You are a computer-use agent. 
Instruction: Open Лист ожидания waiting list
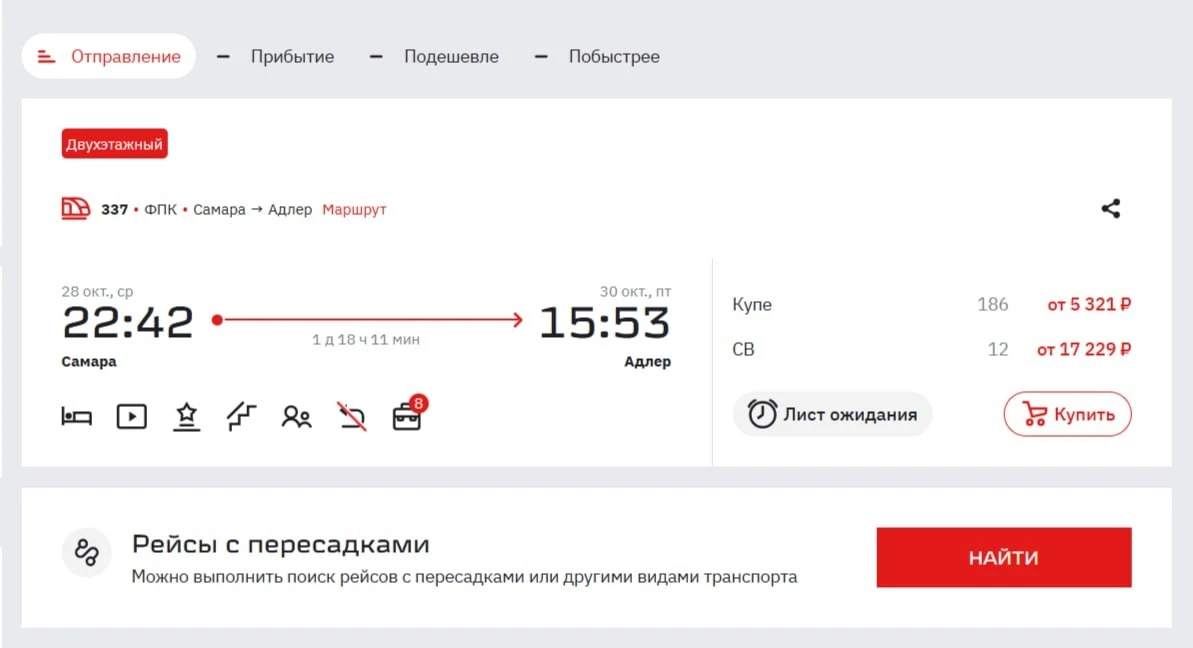pyautogui.click(x=832, y=415)
